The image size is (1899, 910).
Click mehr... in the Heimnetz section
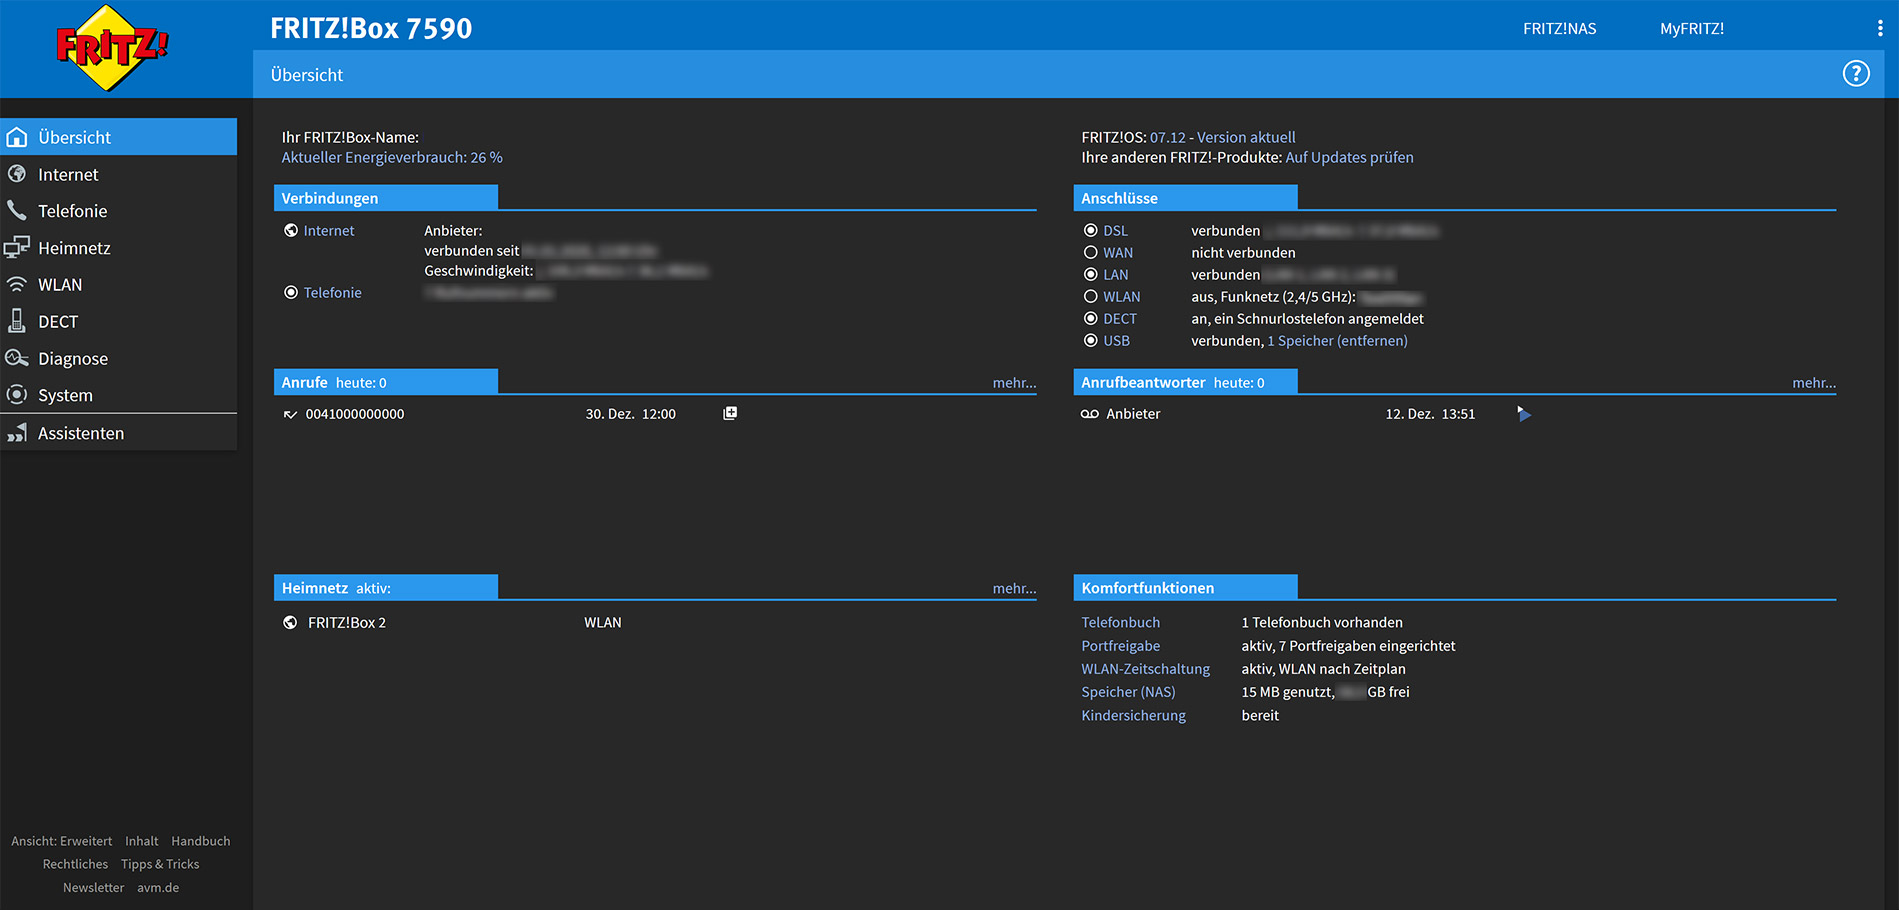pos(1014,589)
